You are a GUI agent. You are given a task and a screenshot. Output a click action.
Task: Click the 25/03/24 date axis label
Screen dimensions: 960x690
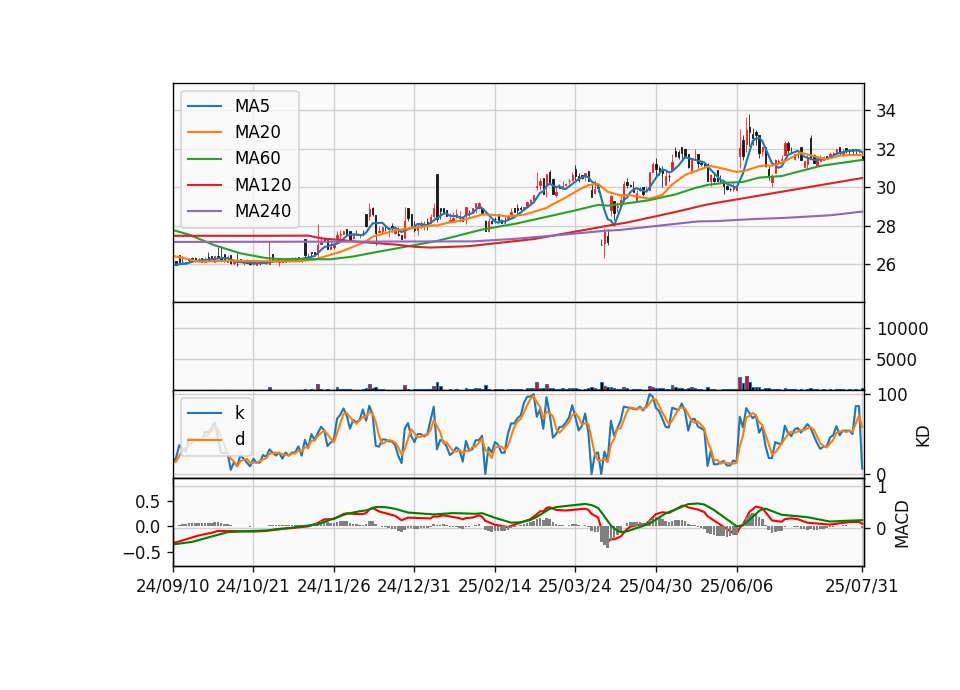tap(575, 586)
